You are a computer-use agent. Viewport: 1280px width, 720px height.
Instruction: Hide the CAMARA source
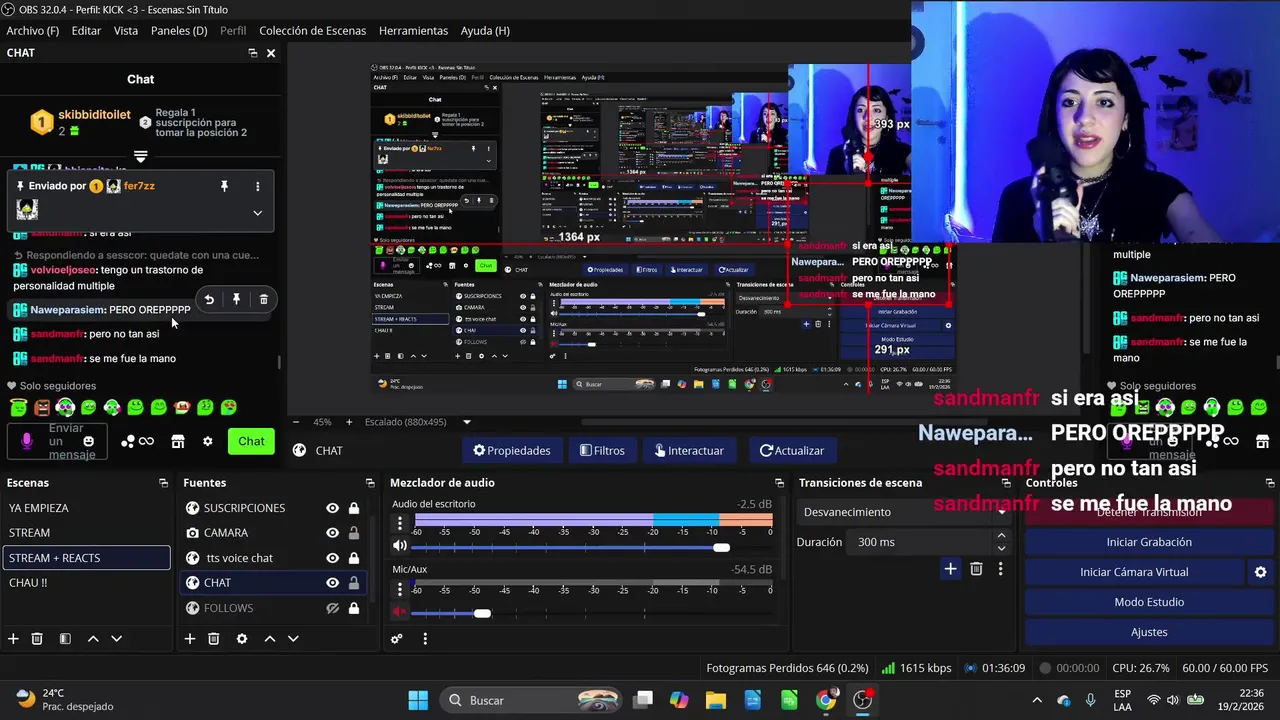click(332, 533)
